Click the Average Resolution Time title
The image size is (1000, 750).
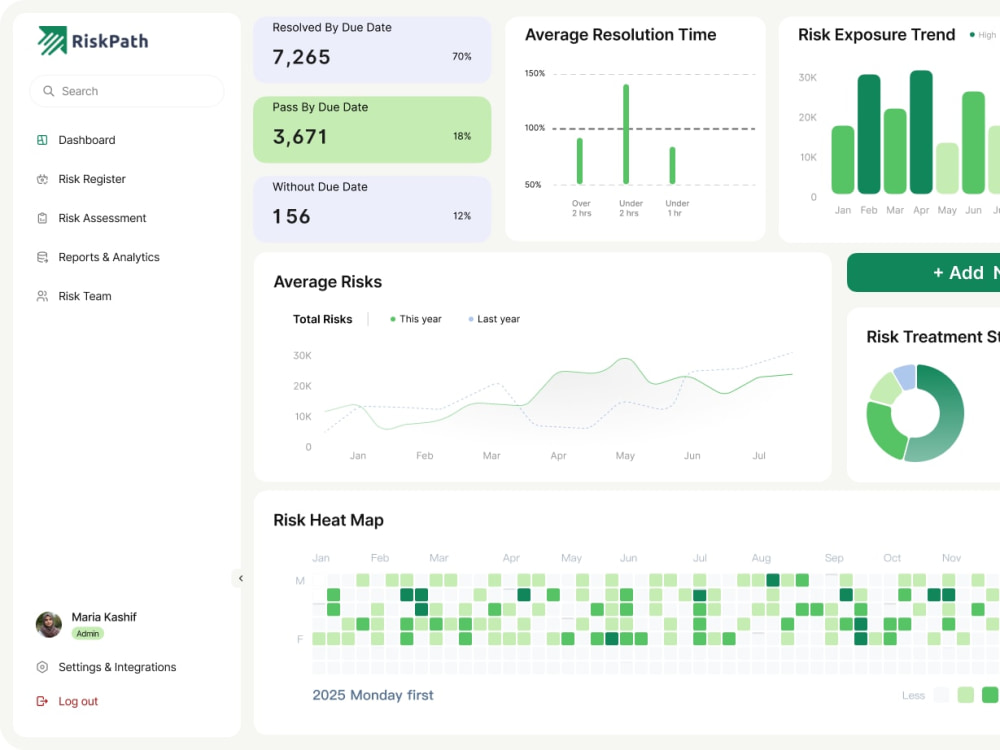[621, 34]
